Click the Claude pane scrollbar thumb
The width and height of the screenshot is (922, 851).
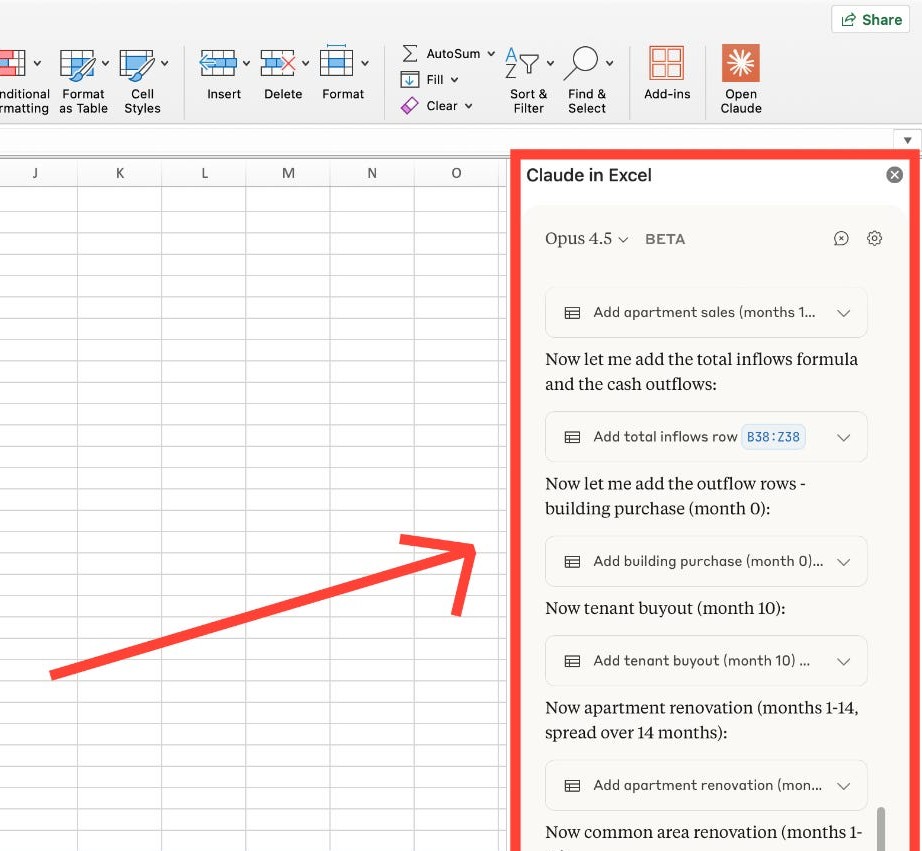click(880, 829)
